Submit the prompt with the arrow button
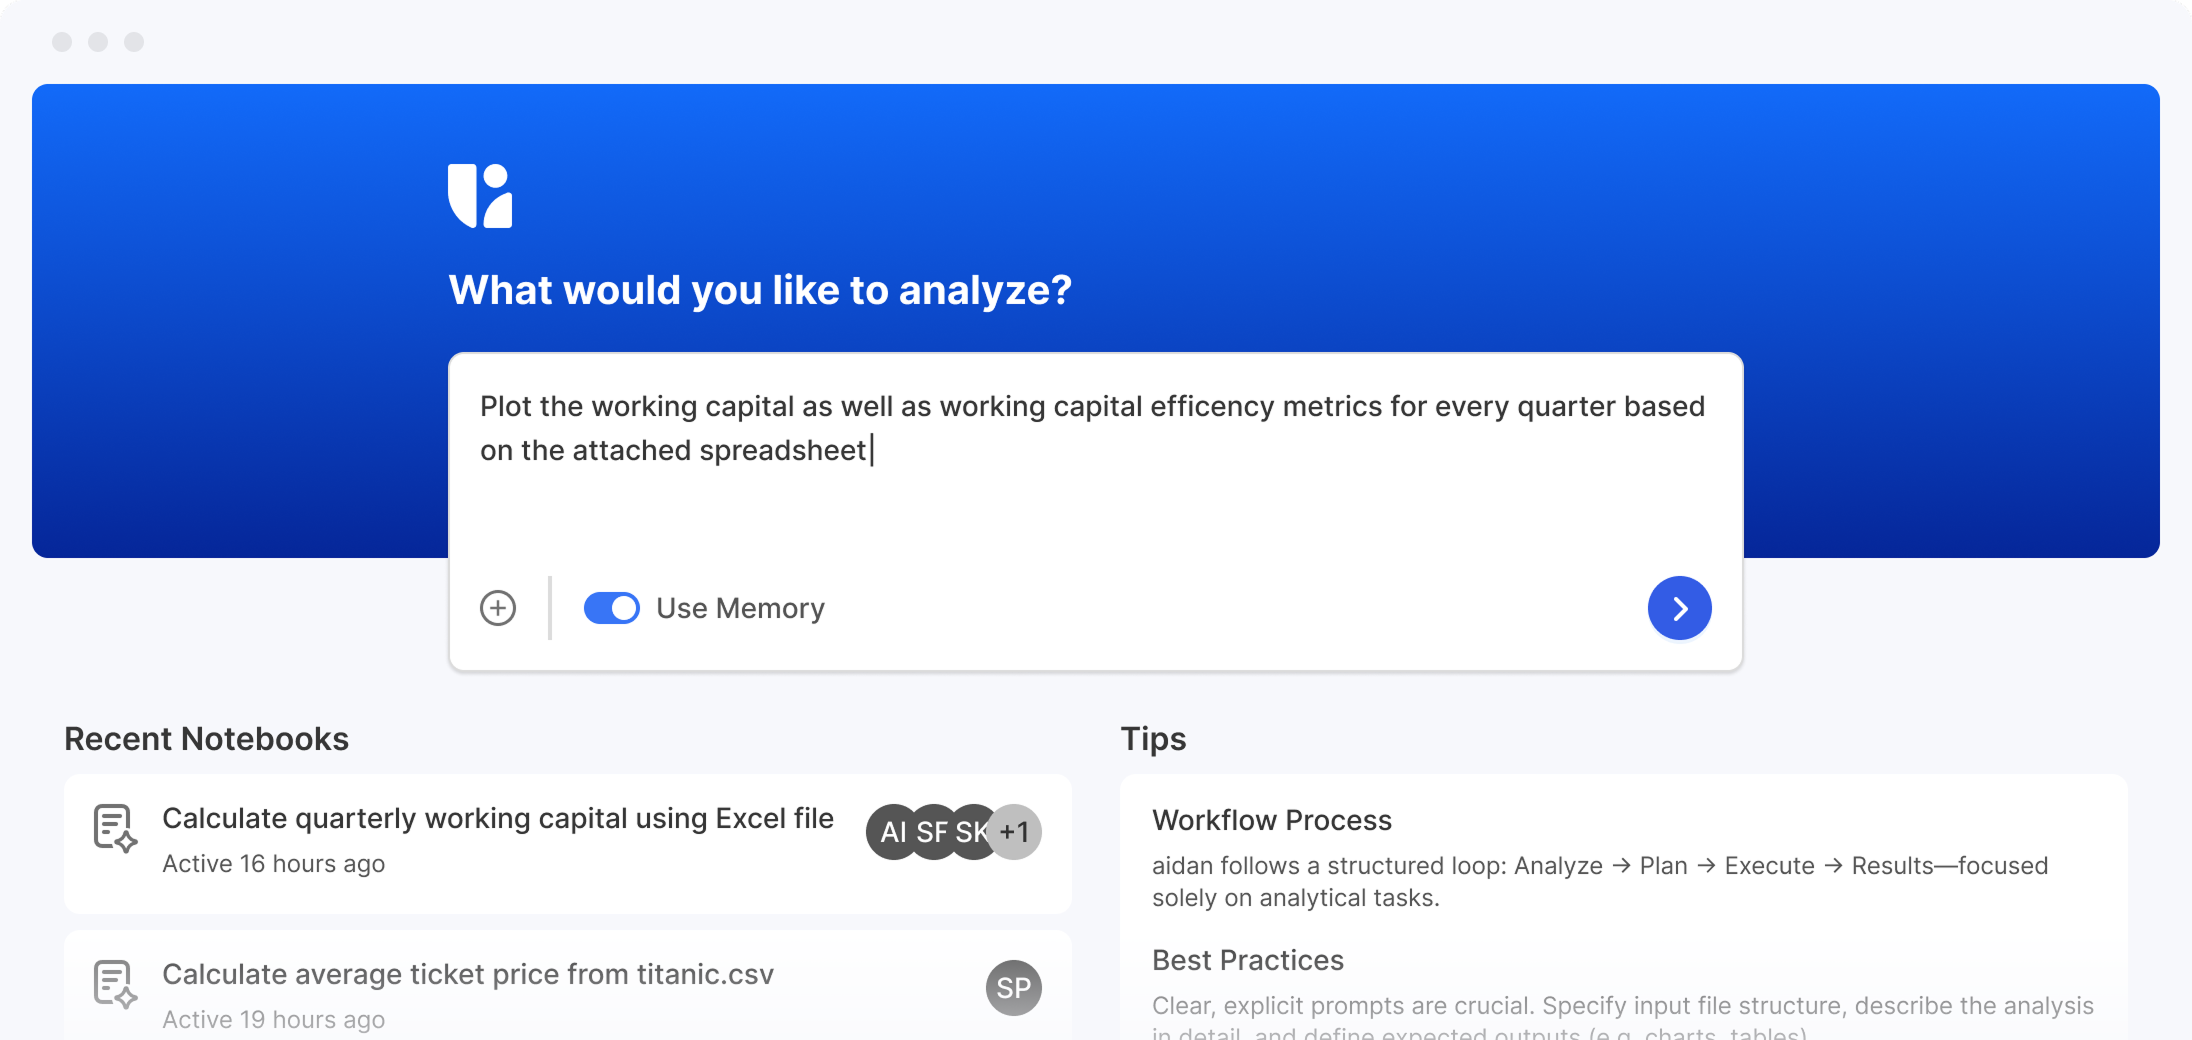The width and height of the screenshot is (2192, 1040). click(x=1679, y=608)
